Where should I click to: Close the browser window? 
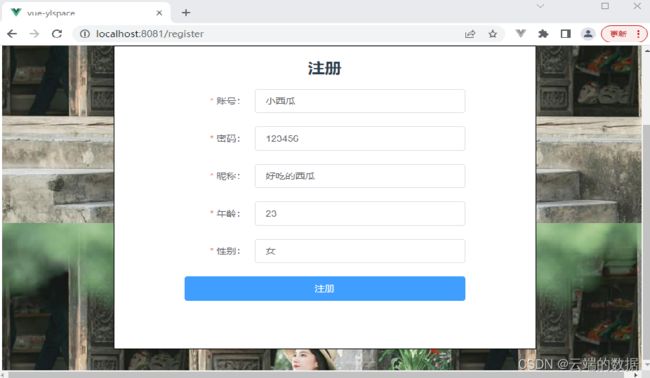638,6
